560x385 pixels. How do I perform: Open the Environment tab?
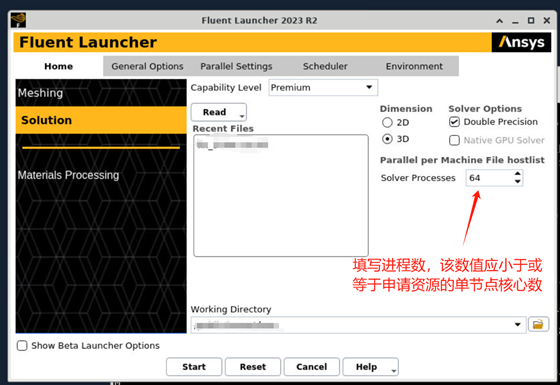(x=414, y=66)
